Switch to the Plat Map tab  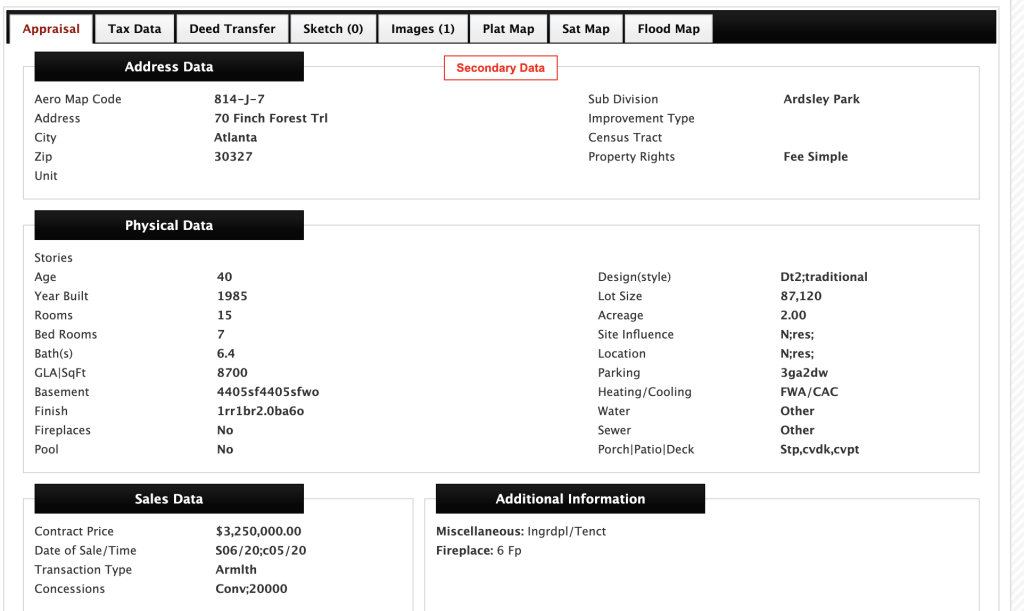coord(508,29)
